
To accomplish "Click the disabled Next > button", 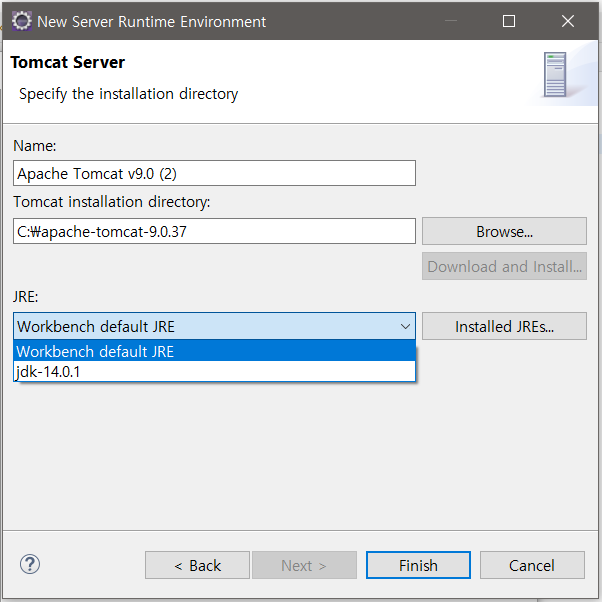I will coord(304,565).
